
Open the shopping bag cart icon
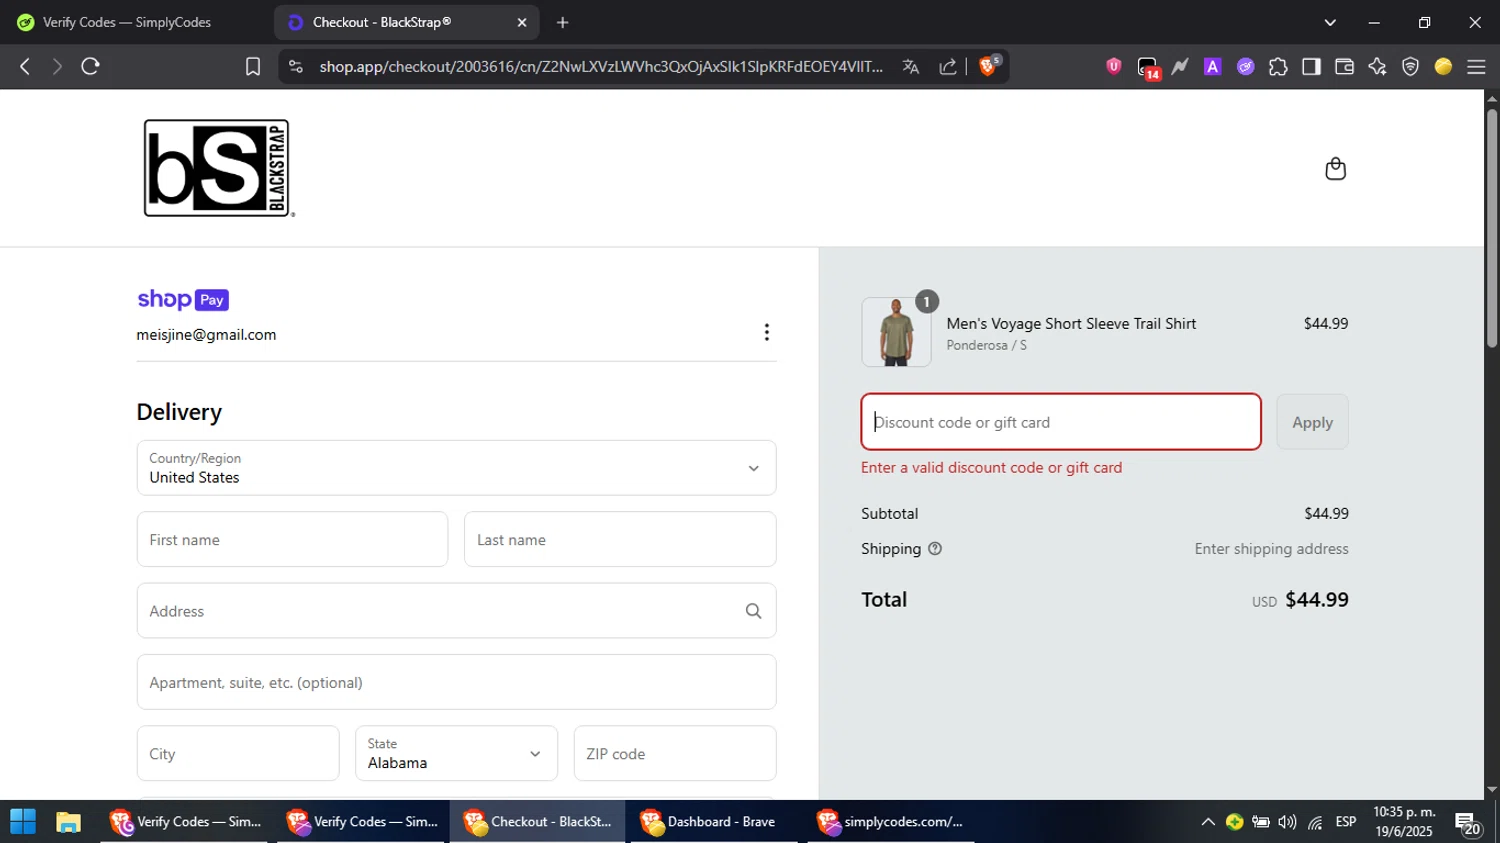(x=1335, y=168)
